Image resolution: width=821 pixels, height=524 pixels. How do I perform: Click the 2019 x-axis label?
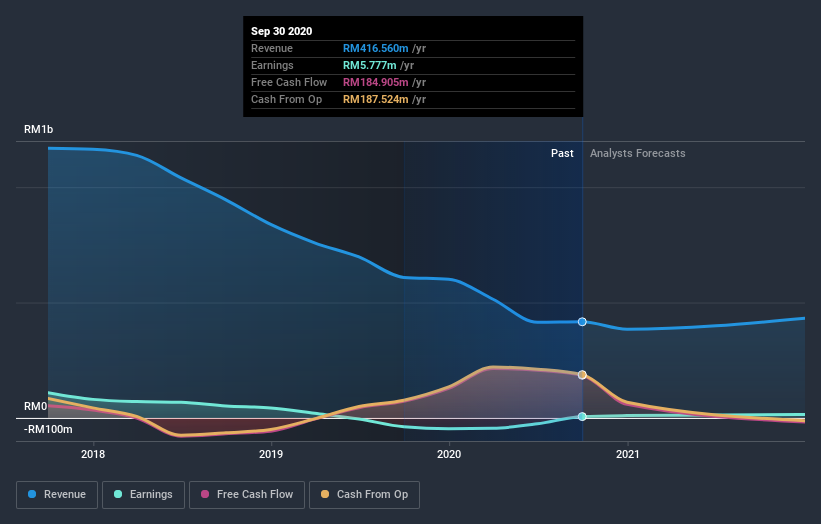tap(271, 454)
